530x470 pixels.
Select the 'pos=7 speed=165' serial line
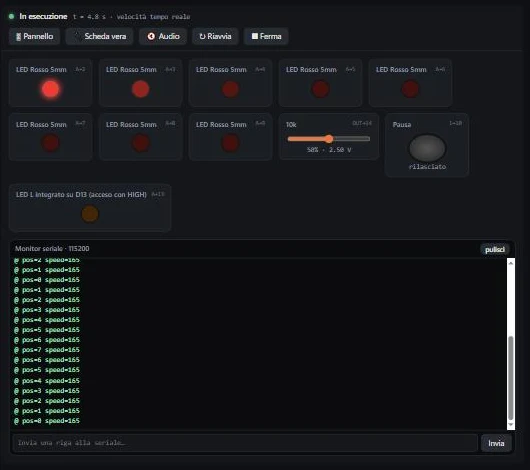coord(47,350)
